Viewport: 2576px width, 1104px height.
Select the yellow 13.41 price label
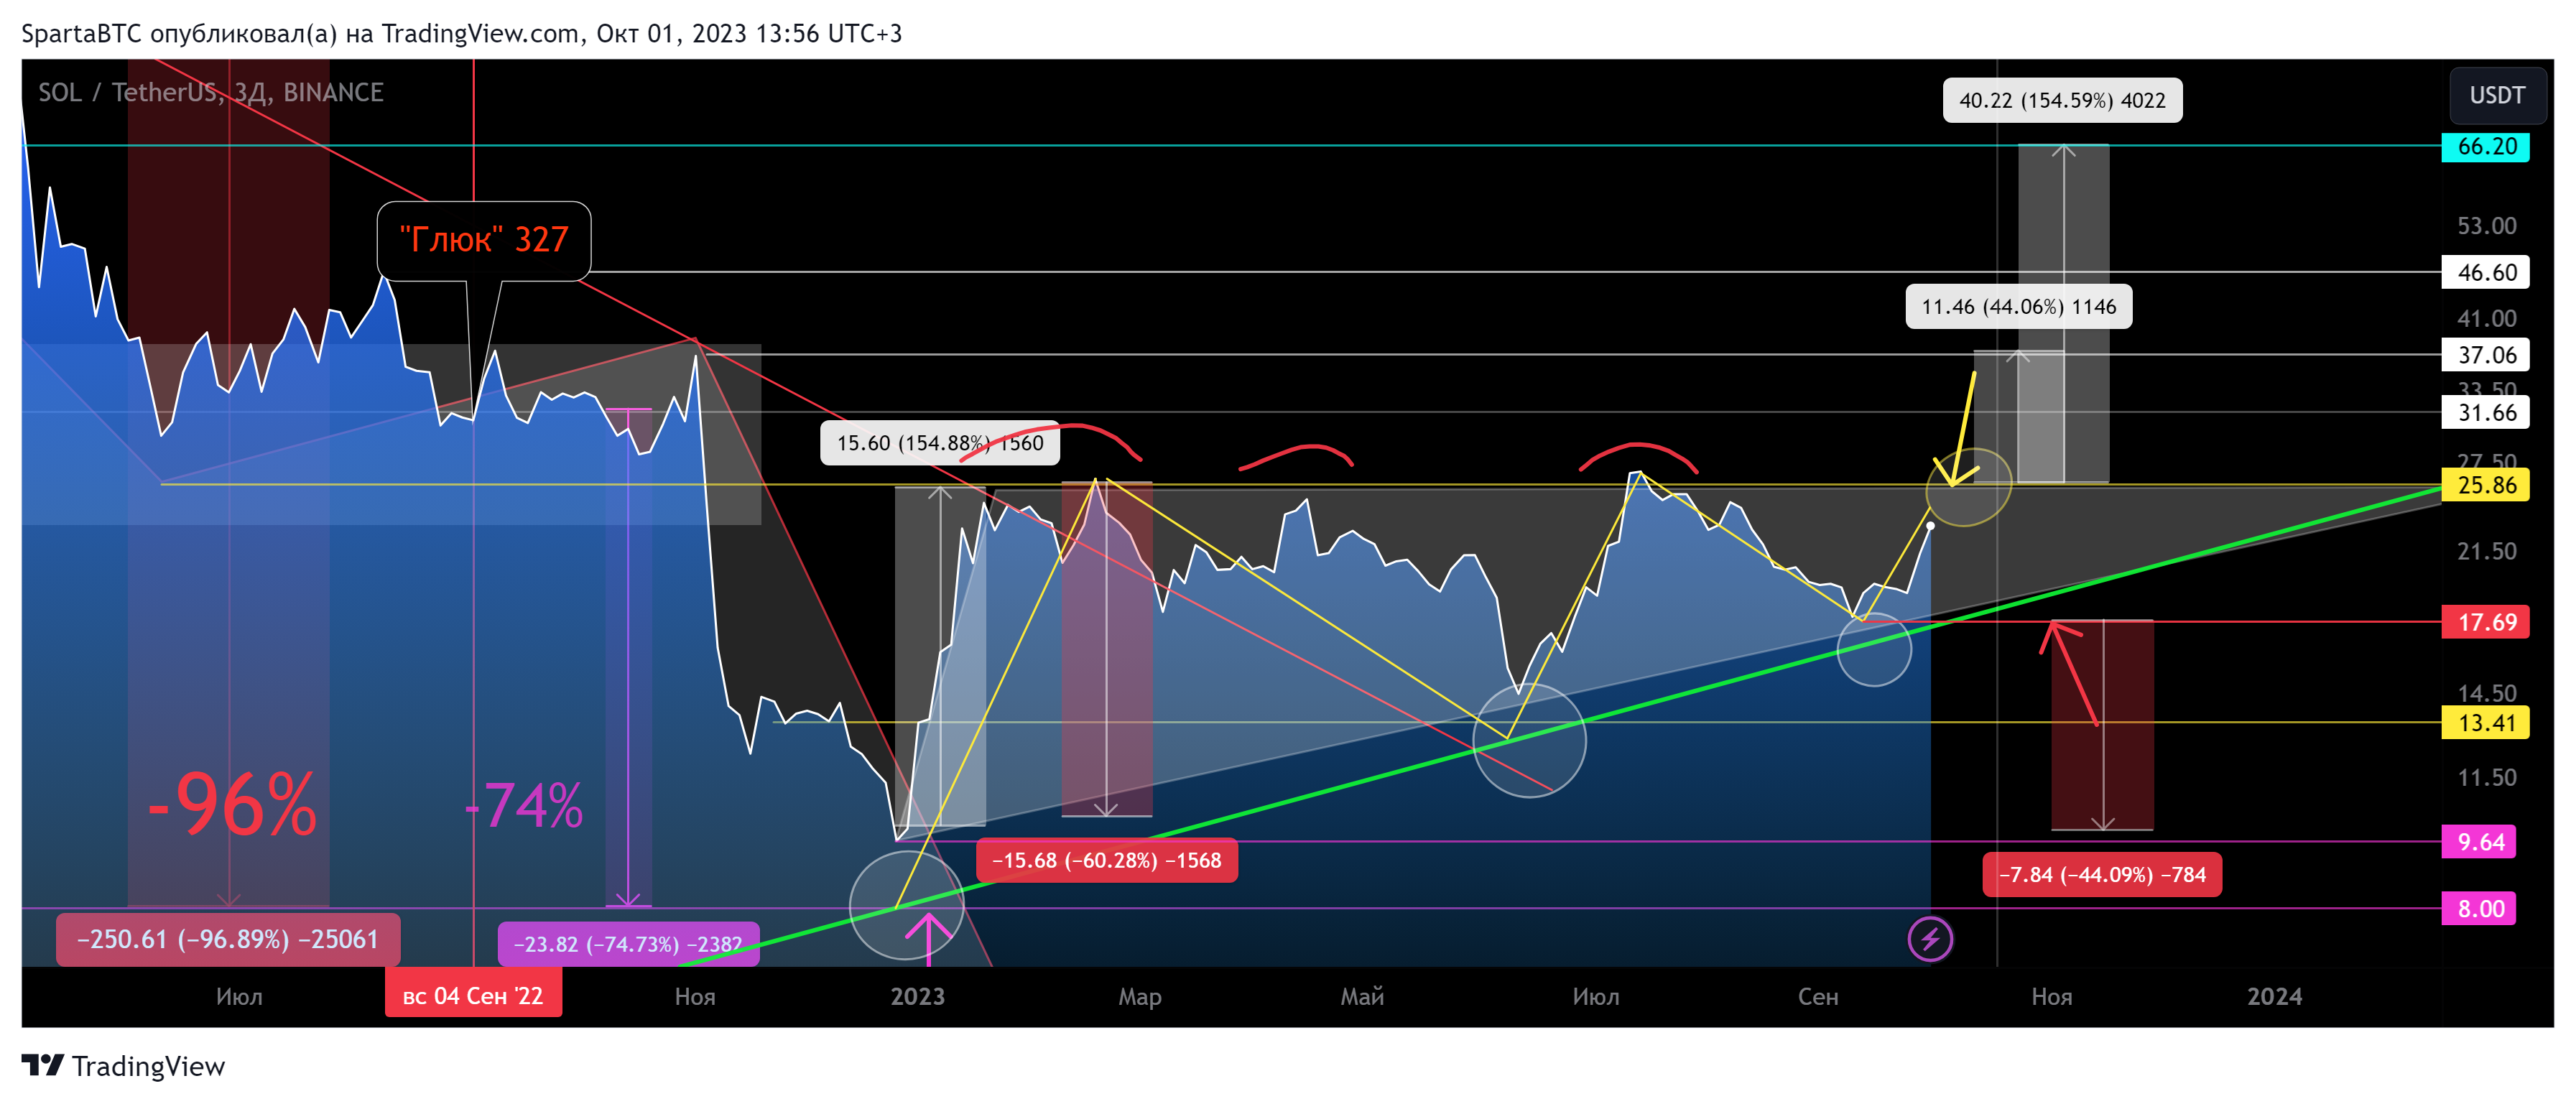tap(2485, 722)
